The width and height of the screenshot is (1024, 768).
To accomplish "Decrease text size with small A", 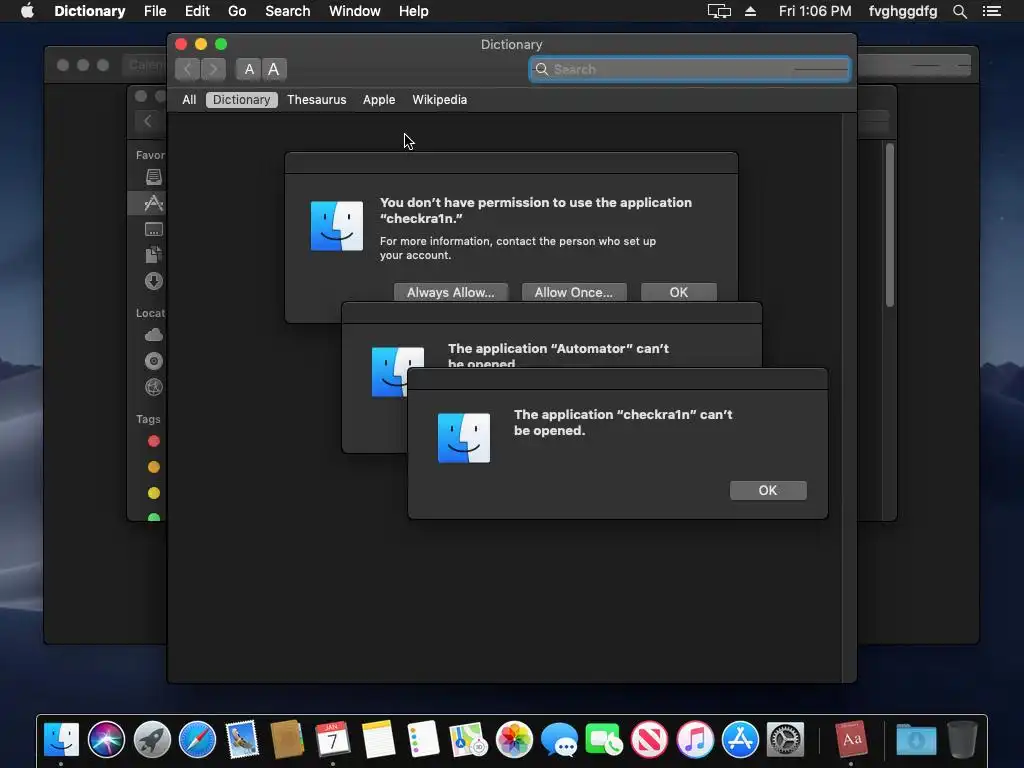I will click(x=249, y=69).
